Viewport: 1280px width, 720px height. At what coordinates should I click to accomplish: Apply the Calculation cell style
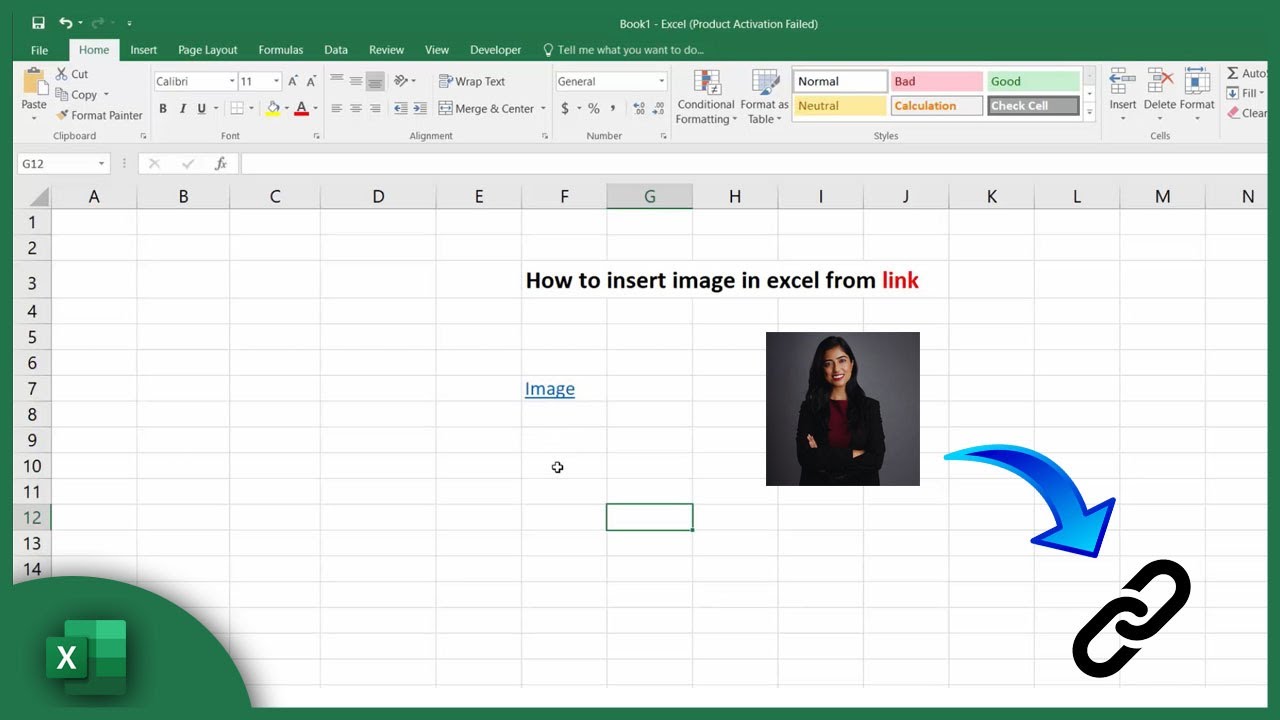tap(936, 105)
